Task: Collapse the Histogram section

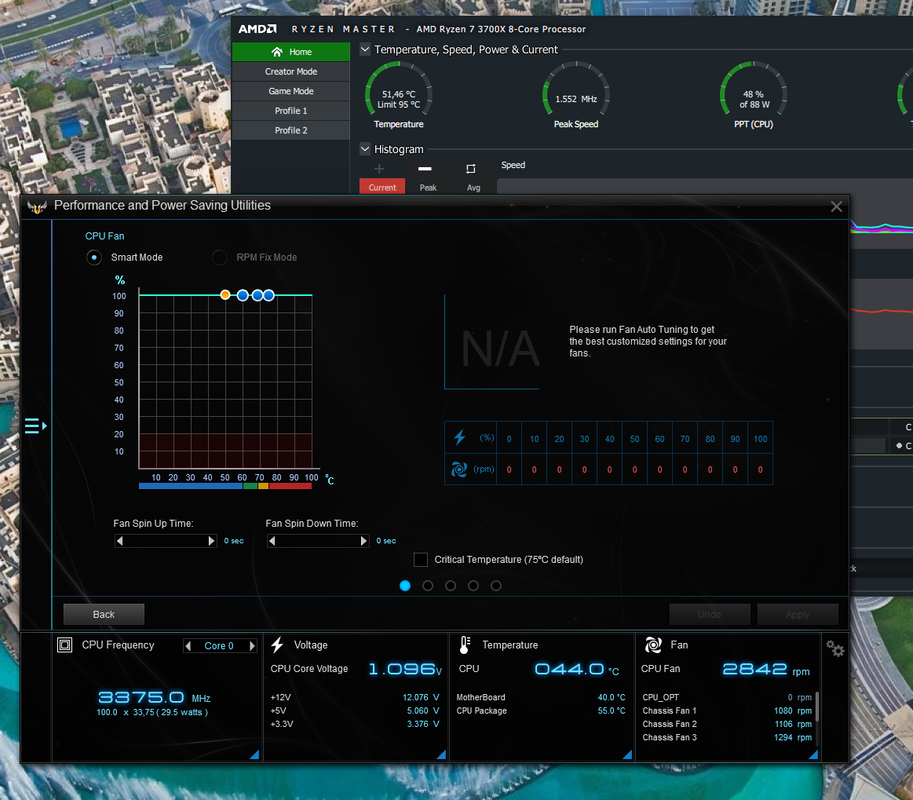Action: (x=365, y=149)
